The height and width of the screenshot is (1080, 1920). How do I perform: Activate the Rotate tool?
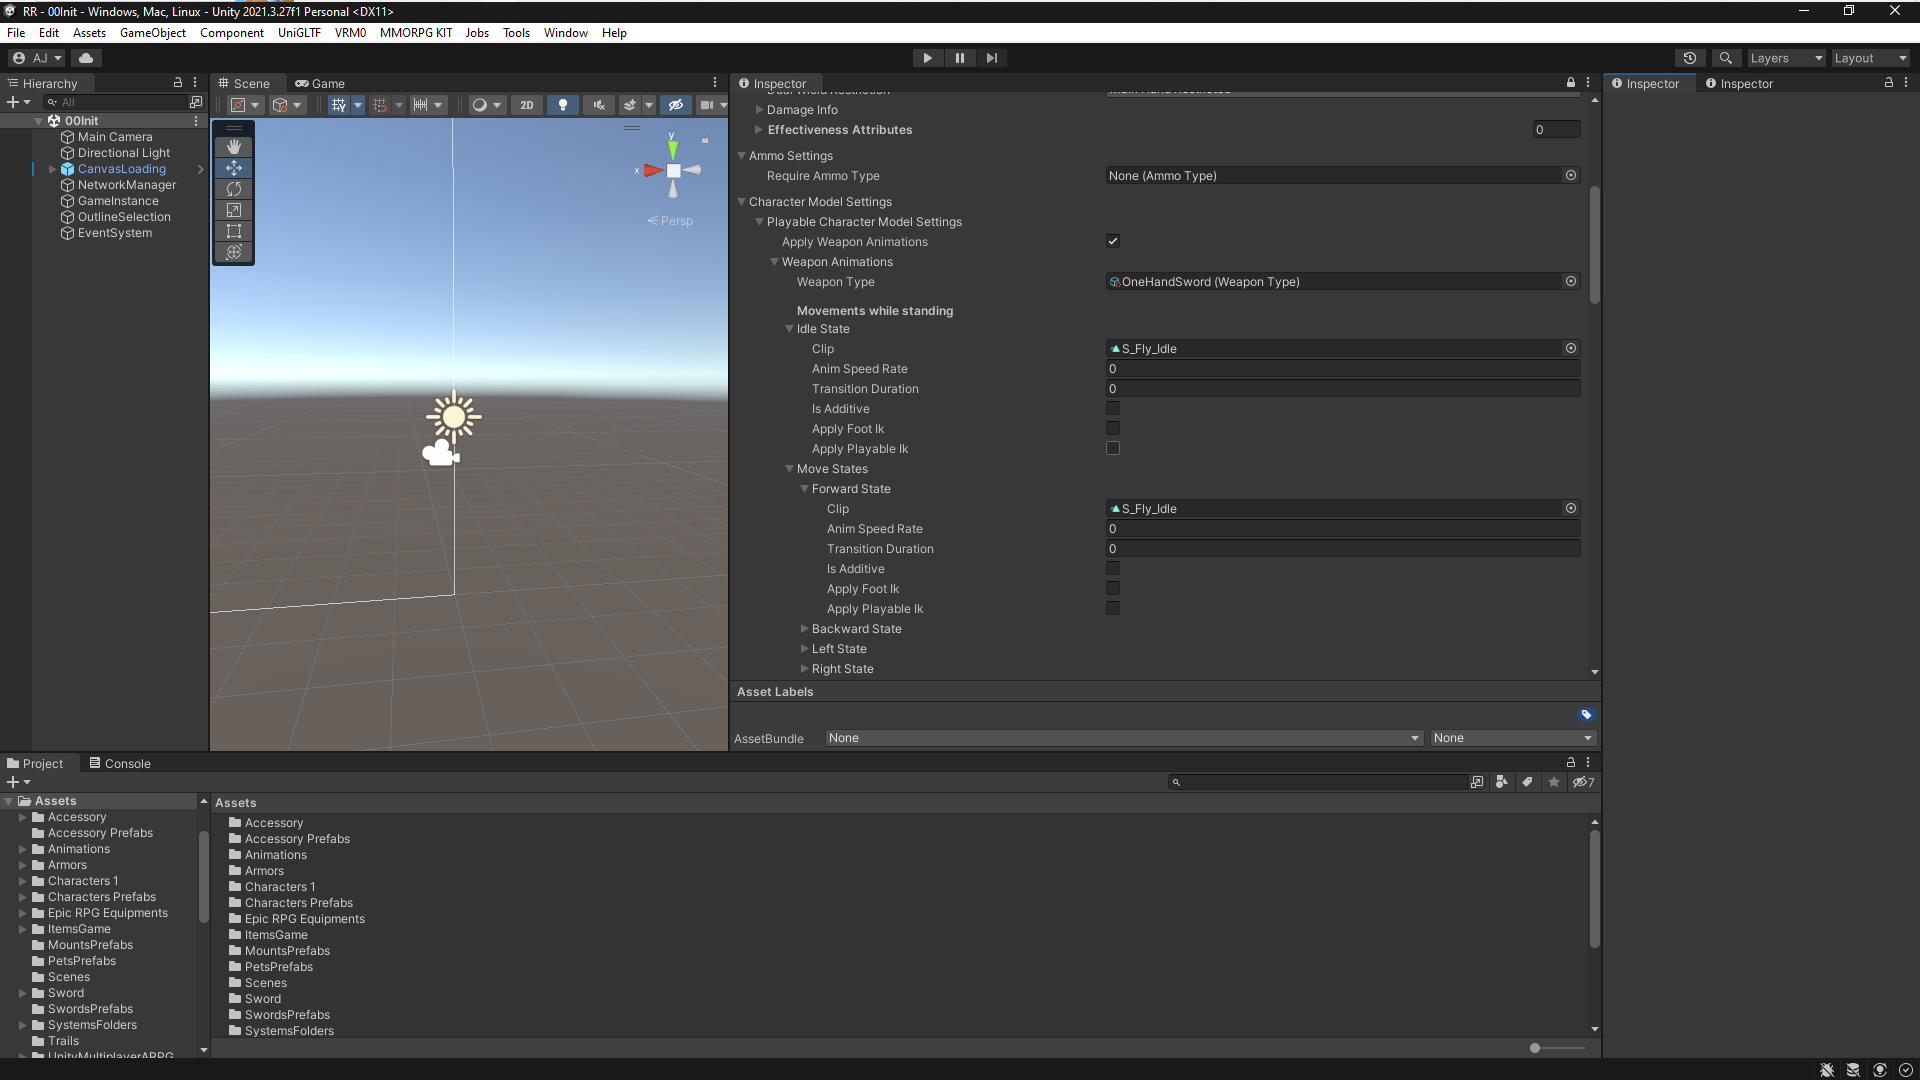pos(233,188)
